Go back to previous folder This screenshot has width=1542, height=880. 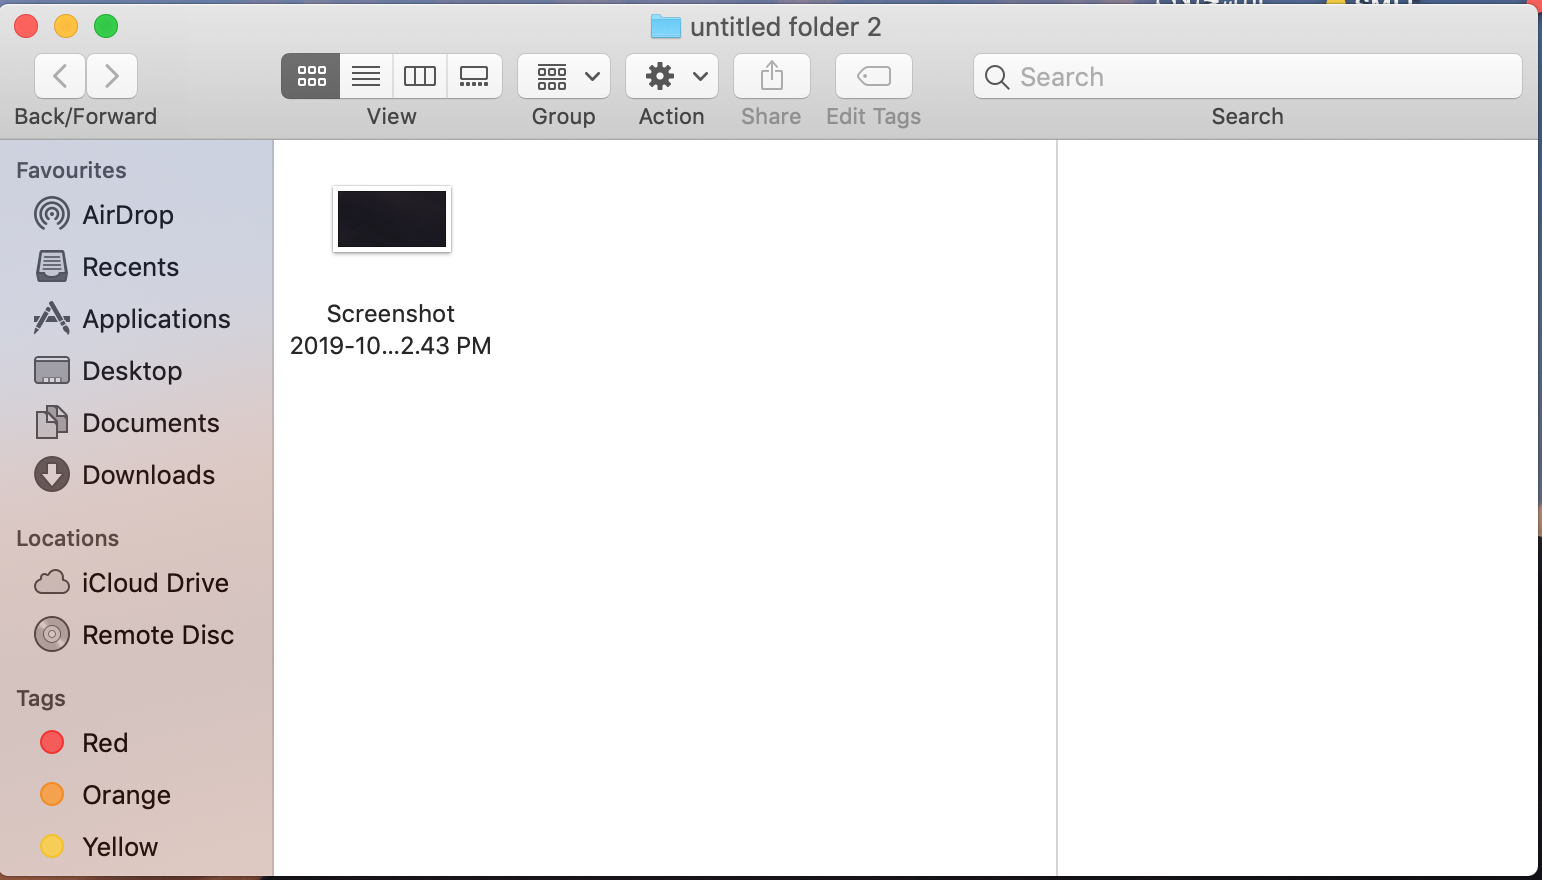pos(60,76)
